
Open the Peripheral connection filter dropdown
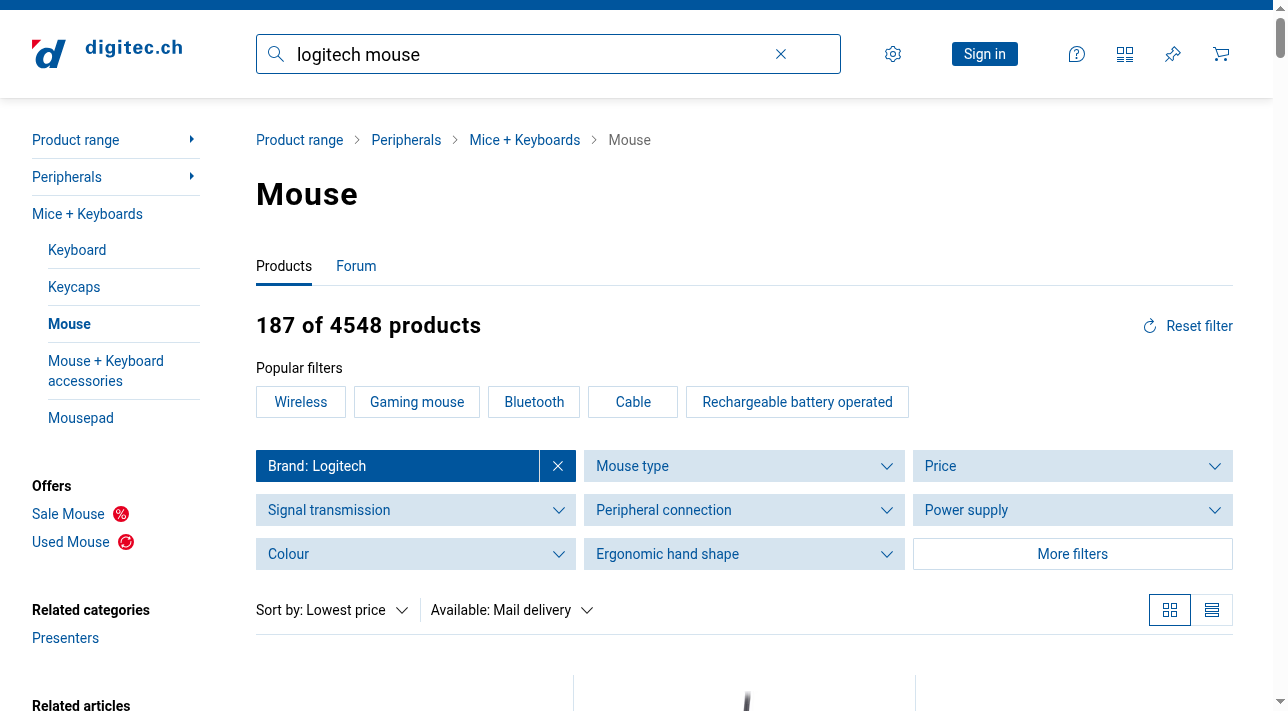click(x=744, y=510)
